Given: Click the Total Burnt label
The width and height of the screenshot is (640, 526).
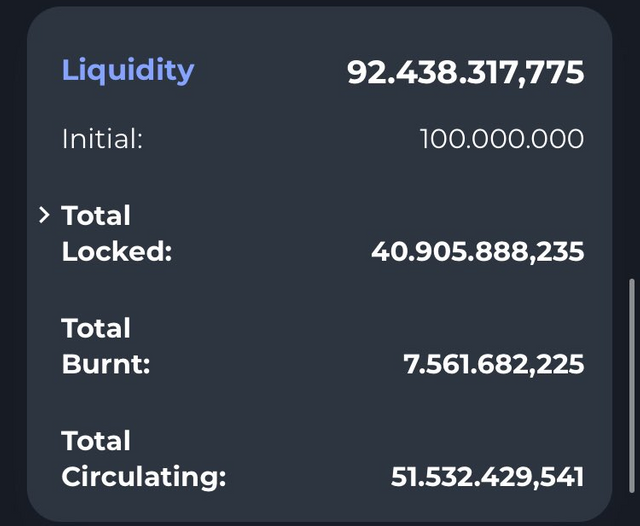Looking at the screenshot, I should [x=106, y=346].
